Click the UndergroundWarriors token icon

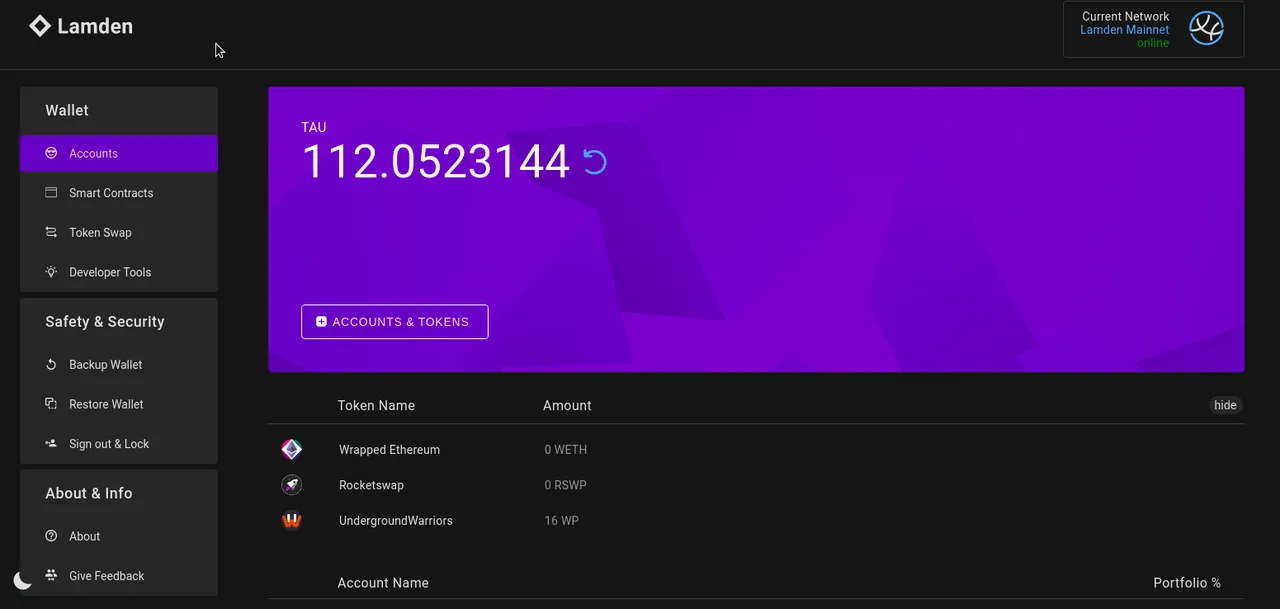[x=291, y=521]
